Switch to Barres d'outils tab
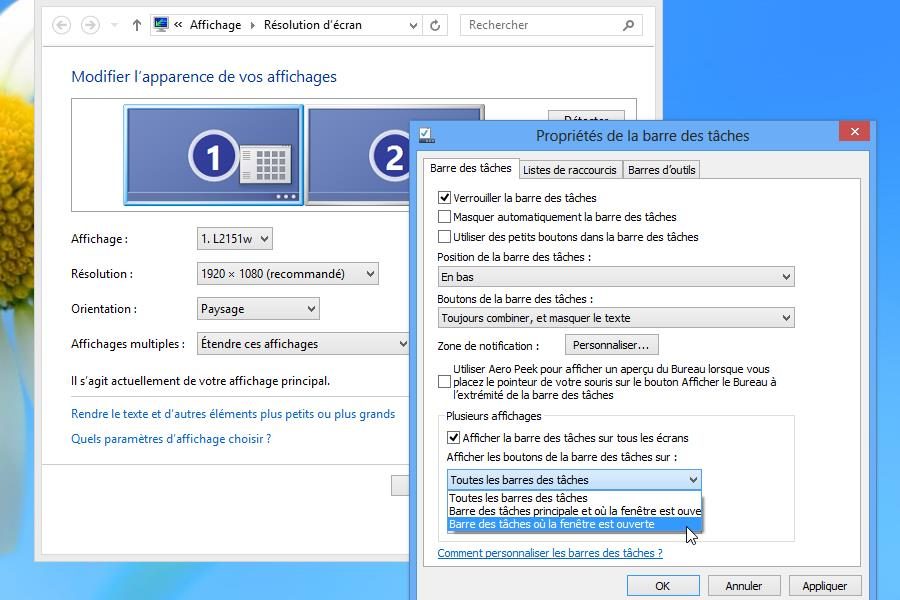Viewport: 900px width, 600px height. coord(661,170)
